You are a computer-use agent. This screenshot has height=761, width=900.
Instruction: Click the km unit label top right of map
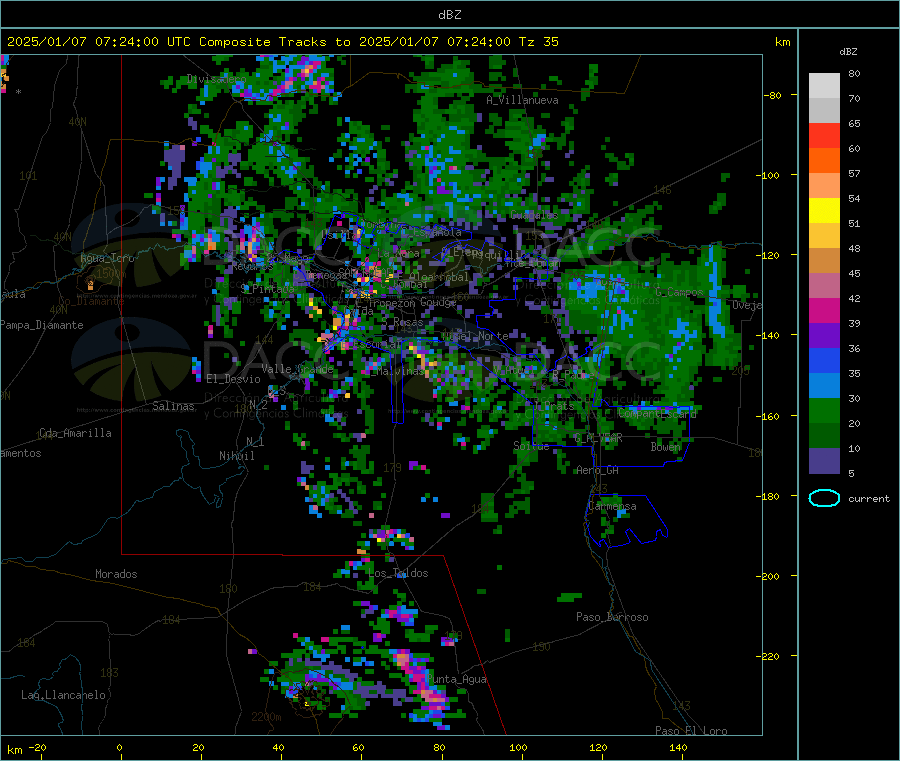click(782, 42)
